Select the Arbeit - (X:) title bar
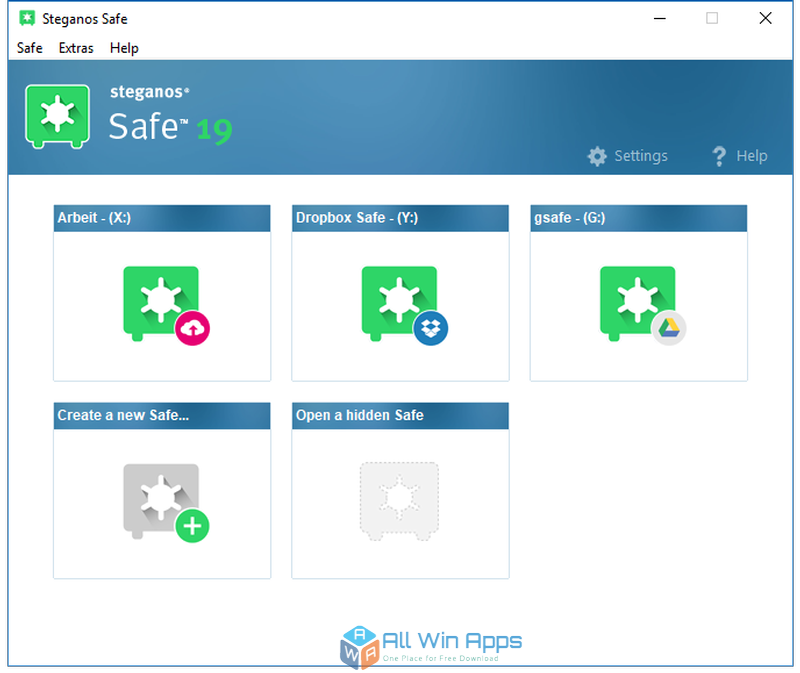This screenshot has width=800, height=673. coord(162,218)
